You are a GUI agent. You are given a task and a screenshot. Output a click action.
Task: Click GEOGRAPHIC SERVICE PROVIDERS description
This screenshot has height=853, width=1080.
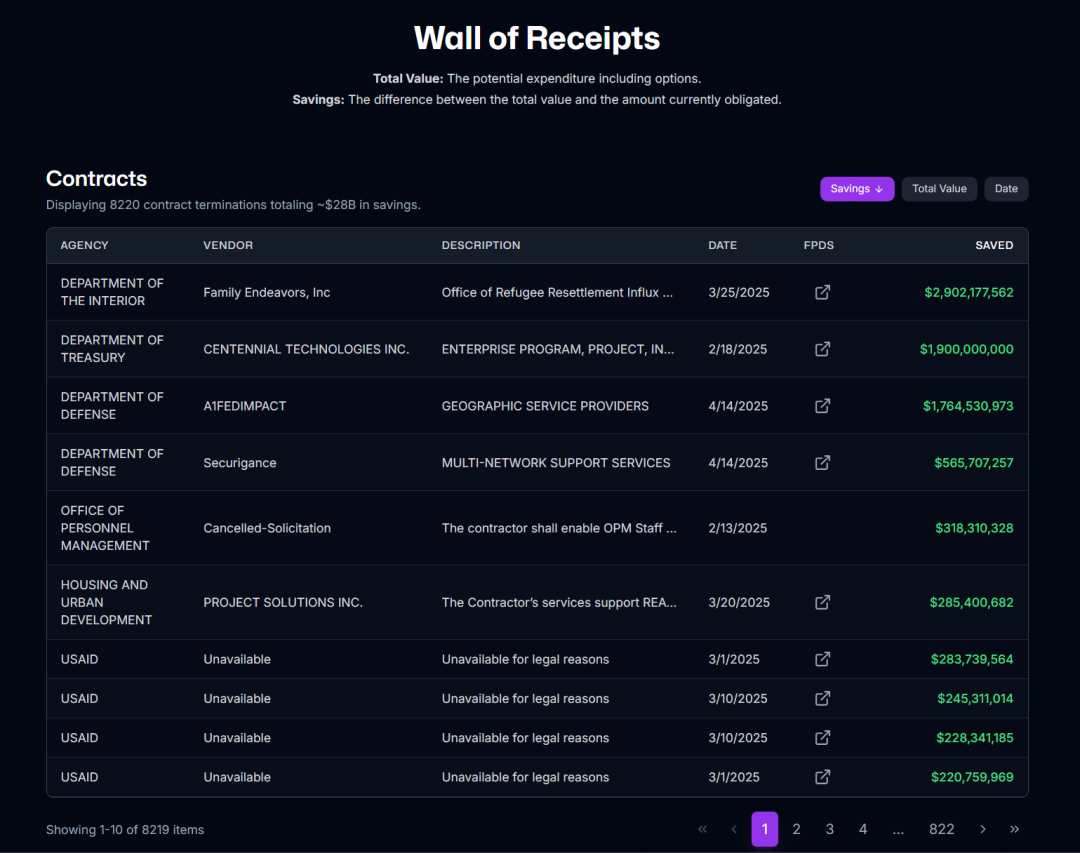pos(545,406)
